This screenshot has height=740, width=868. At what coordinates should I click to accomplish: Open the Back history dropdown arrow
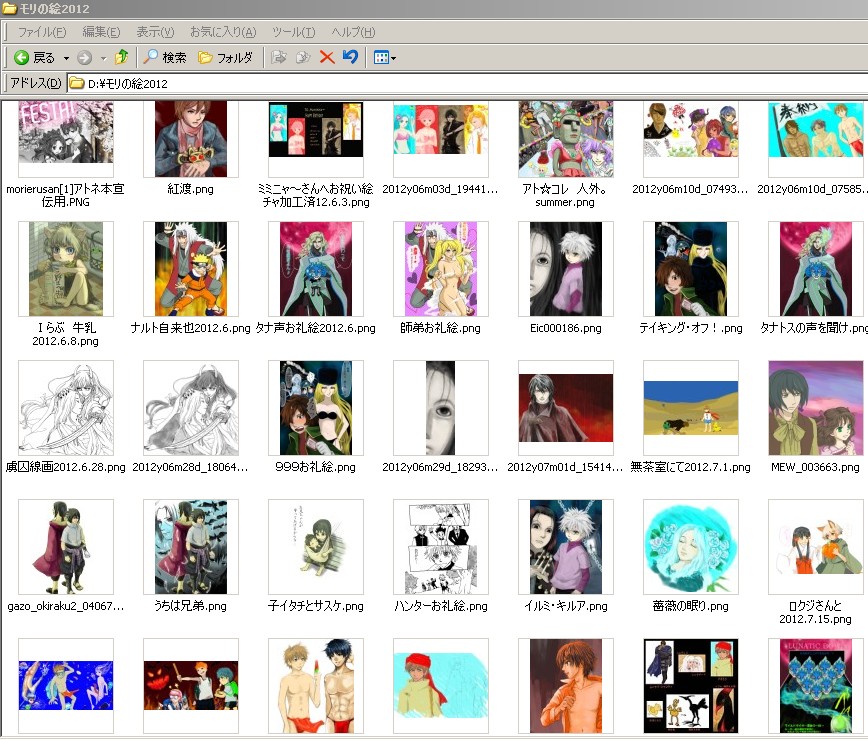coord(66,58)
